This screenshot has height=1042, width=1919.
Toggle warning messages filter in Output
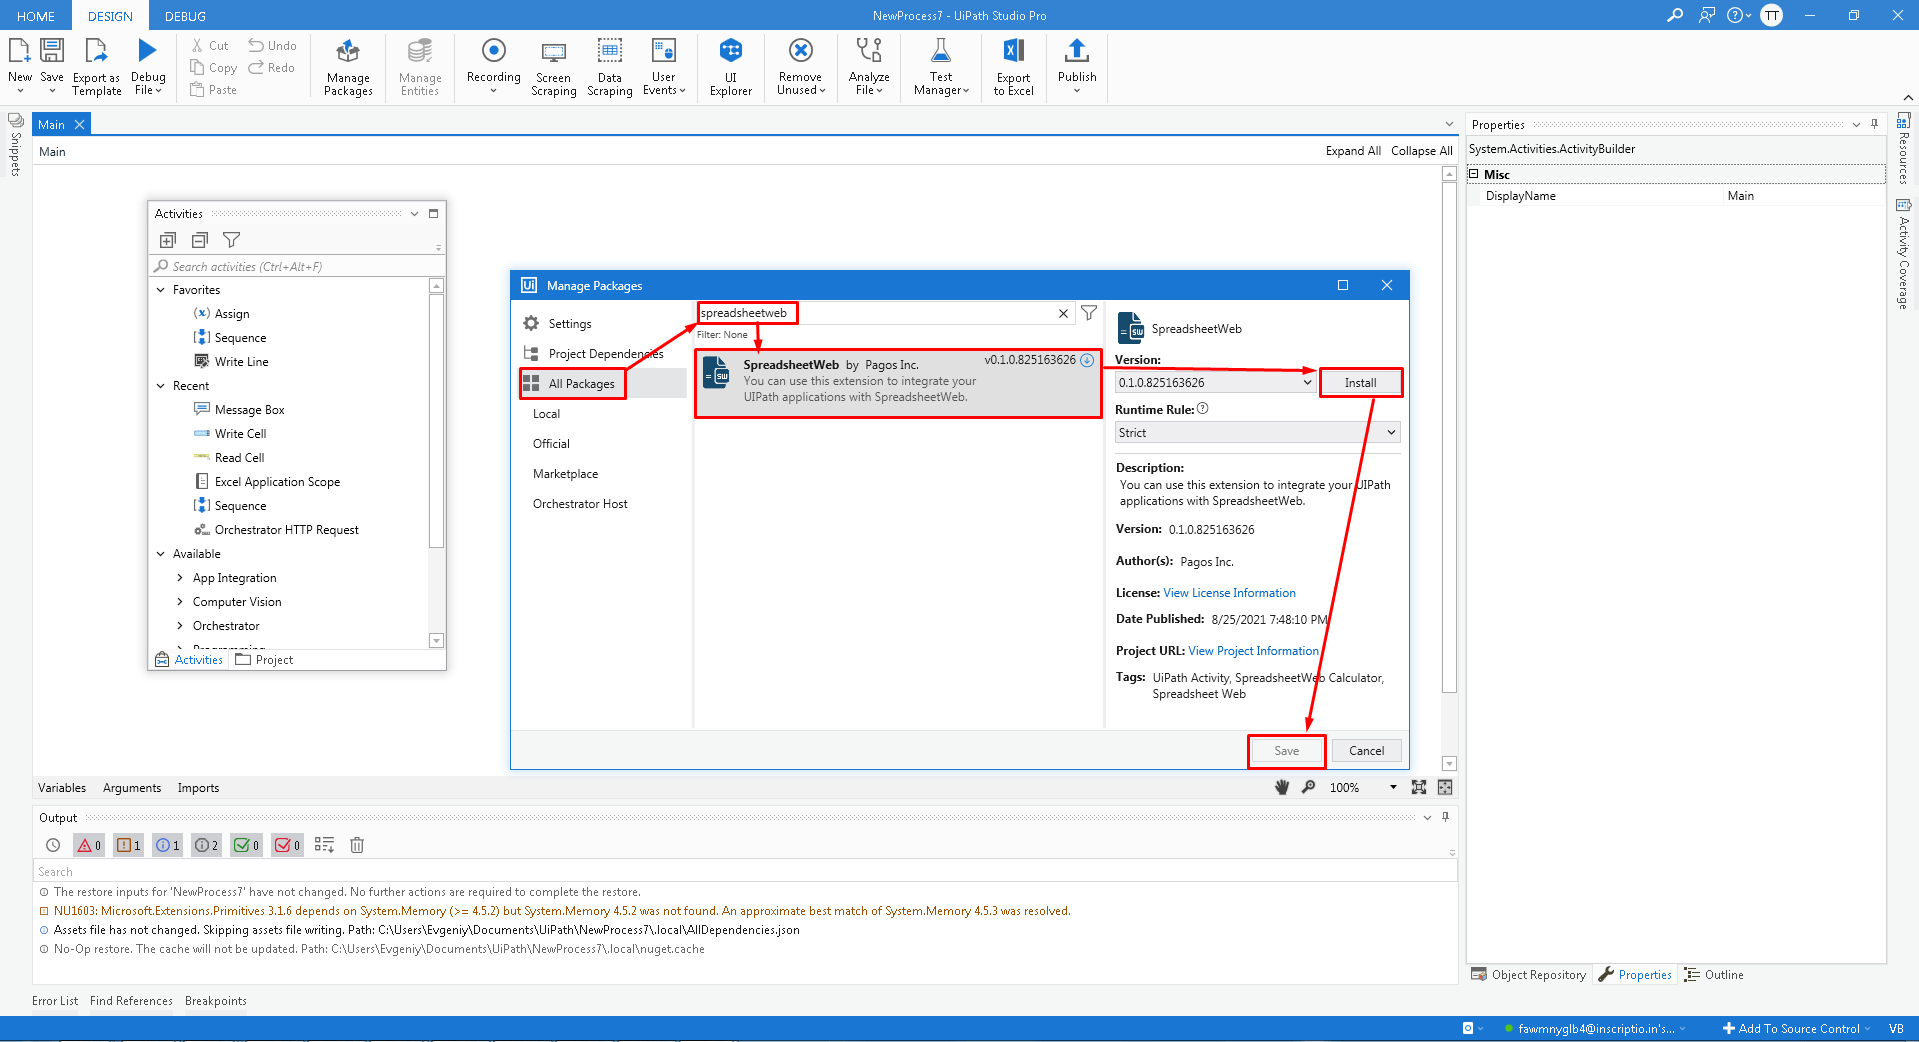pyautogui.click(x=129, y=845)
